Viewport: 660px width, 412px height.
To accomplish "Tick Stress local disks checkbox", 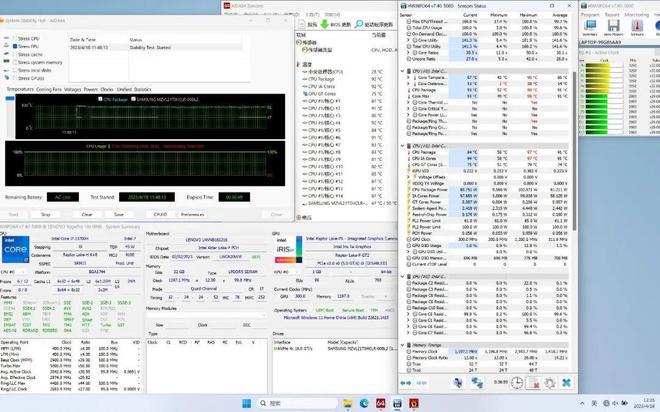I will 15,70.
